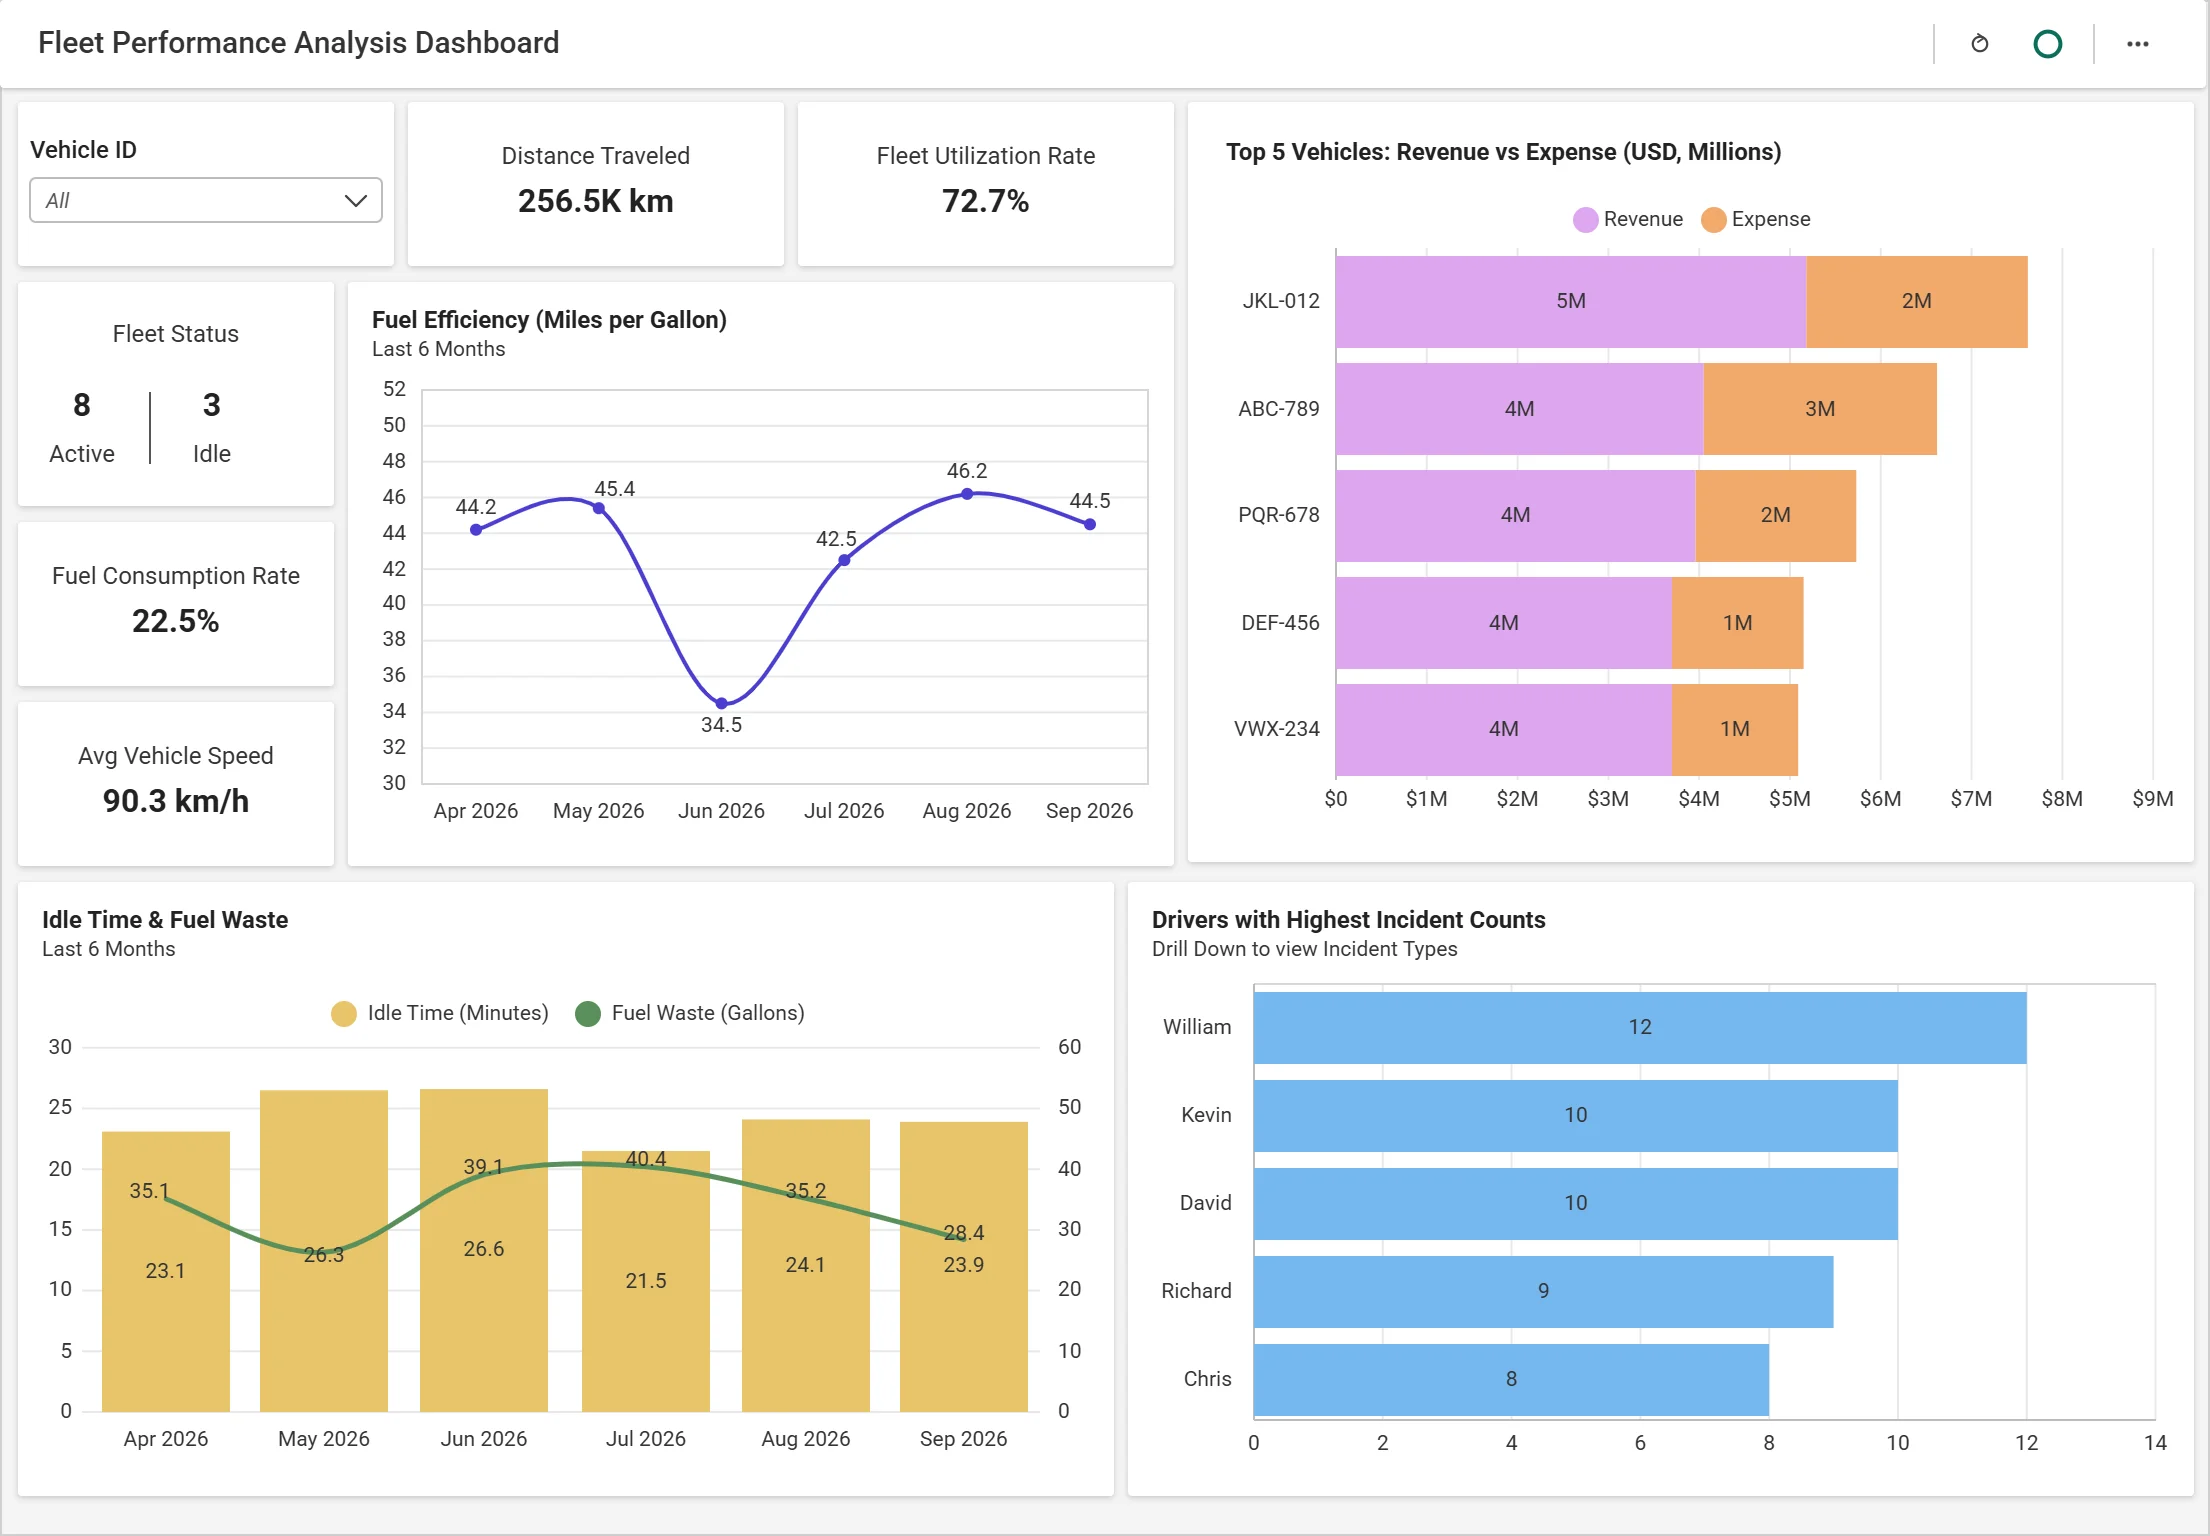This screenshot has height=1536, width=2210.
Task: Click the refresh timer icon
Action: [1979, 44]
